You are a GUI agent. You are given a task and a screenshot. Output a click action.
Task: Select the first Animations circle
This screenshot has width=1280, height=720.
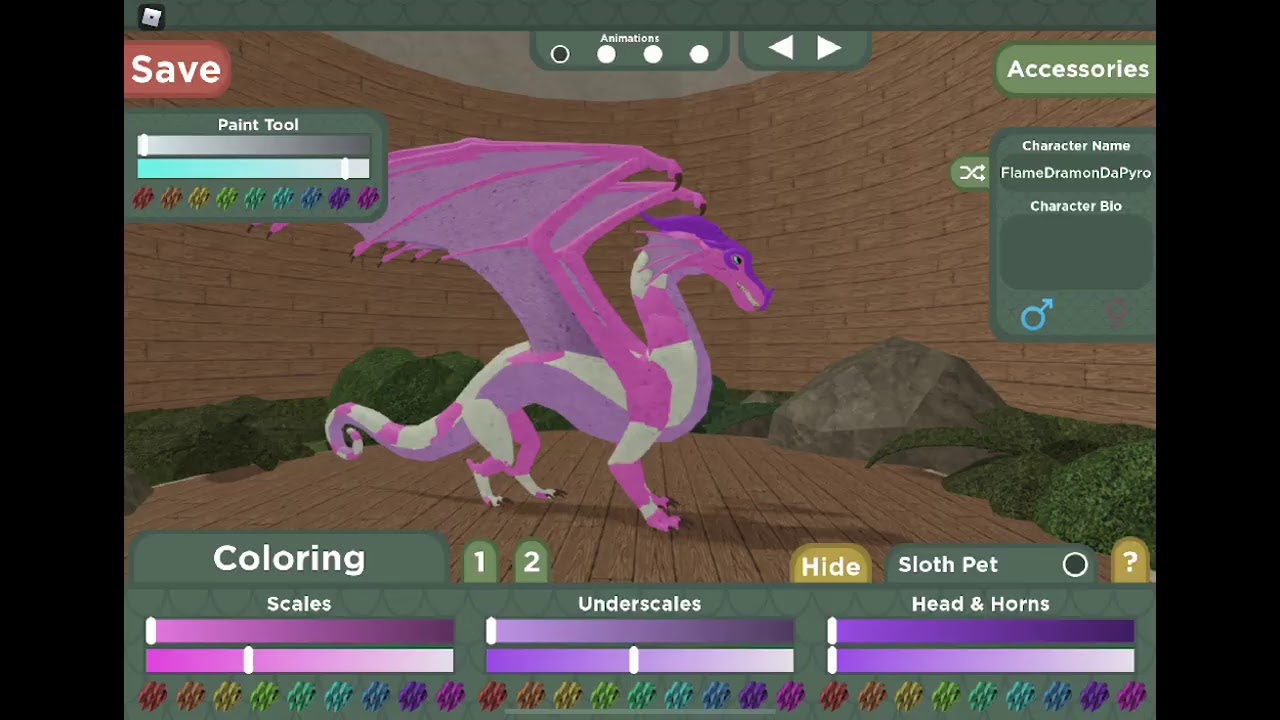click(560, 55)
